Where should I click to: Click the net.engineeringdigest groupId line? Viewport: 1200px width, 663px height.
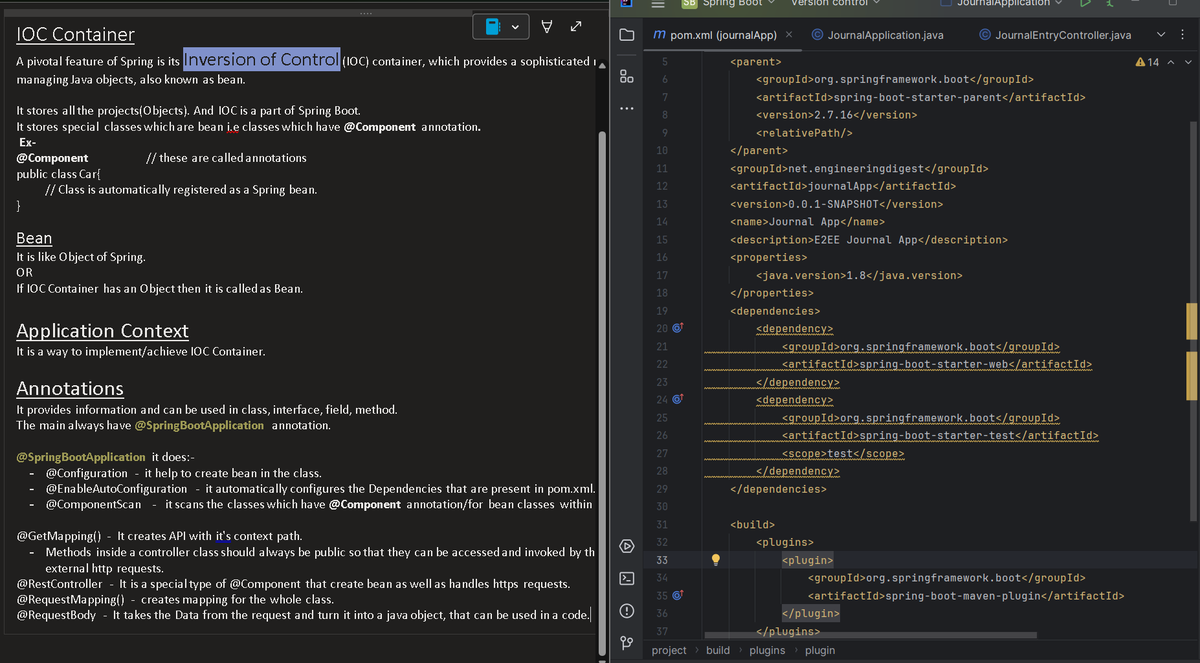[x=859, y=169]
